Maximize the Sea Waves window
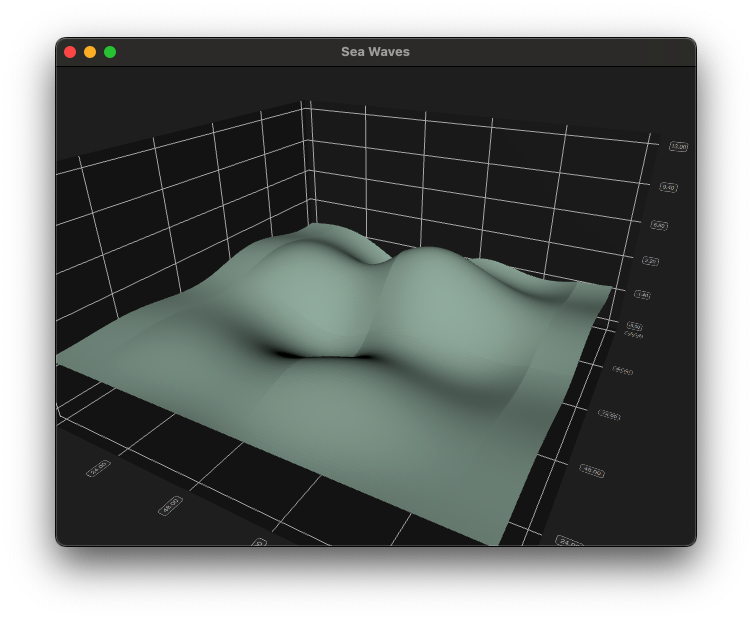 [110, 52]
